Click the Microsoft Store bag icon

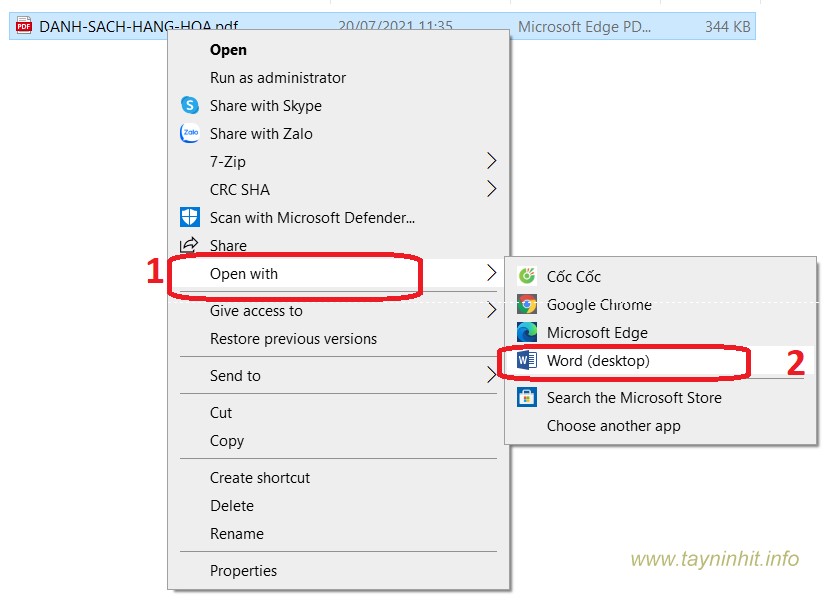coord(527,397)
